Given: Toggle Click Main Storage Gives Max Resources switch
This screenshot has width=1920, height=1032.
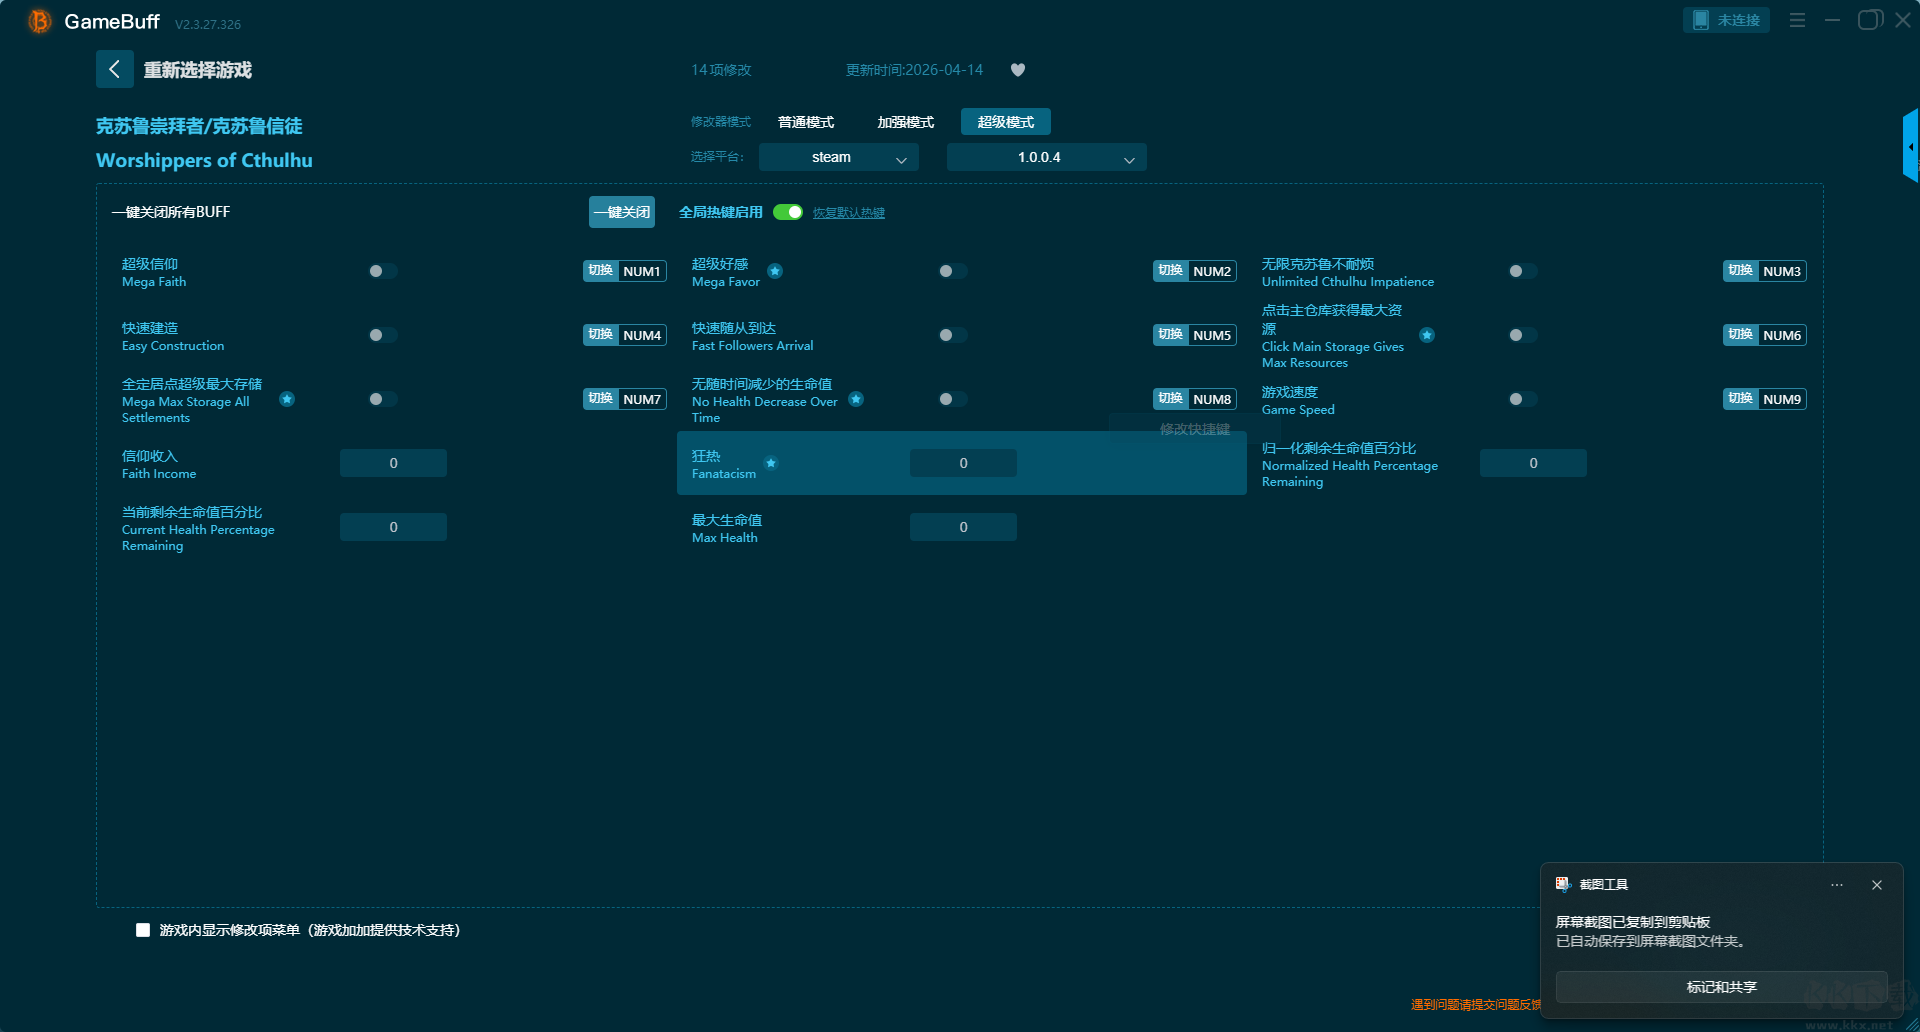Looking at the screenshot, I should pos(1522,335).
